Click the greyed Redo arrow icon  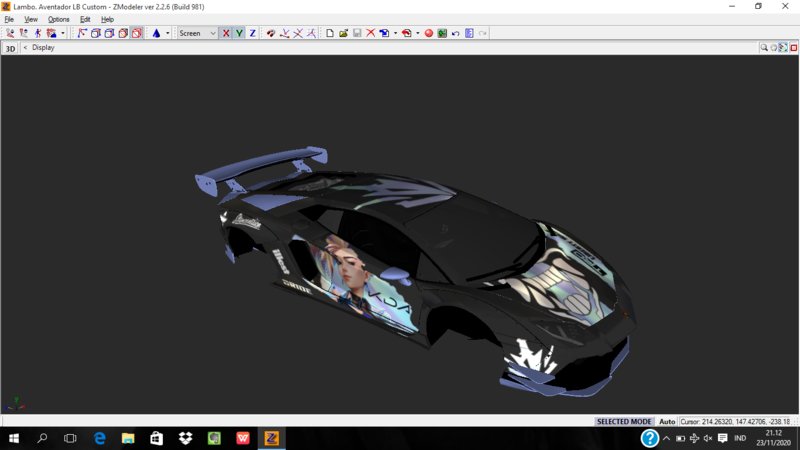click(x=482, y=33)
